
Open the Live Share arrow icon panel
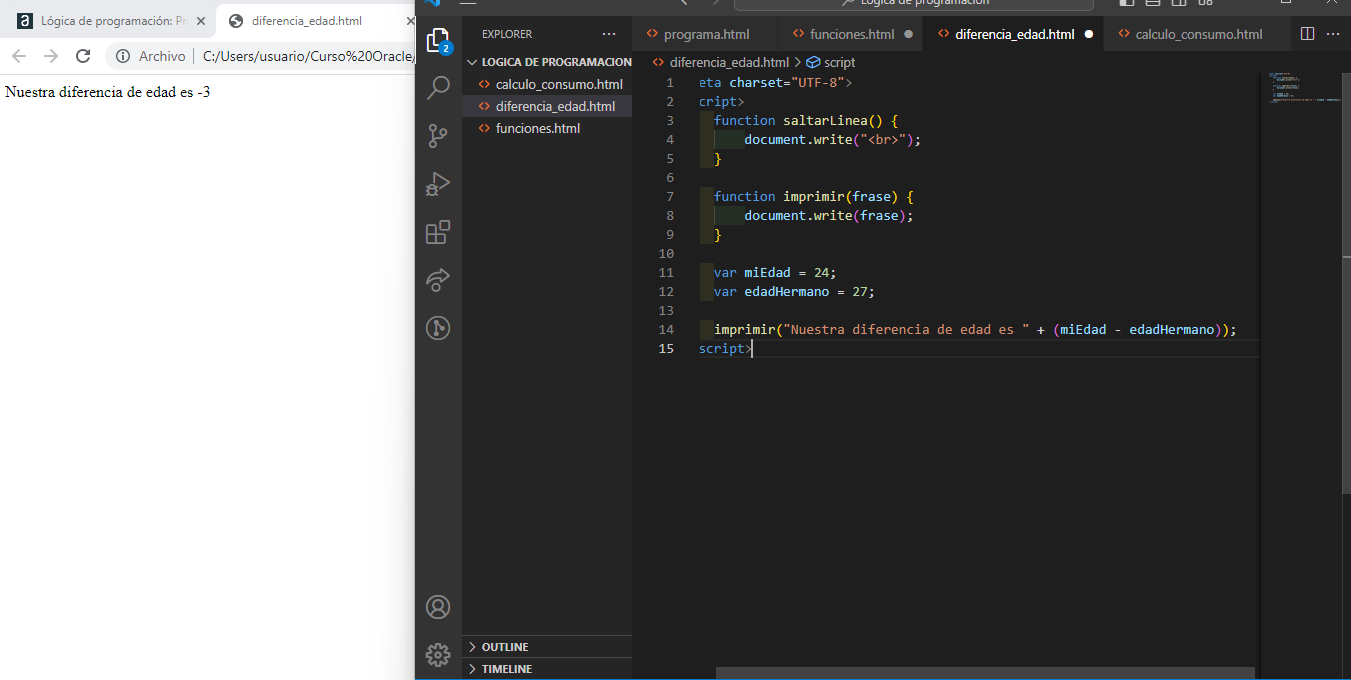[x=438, y=280]
